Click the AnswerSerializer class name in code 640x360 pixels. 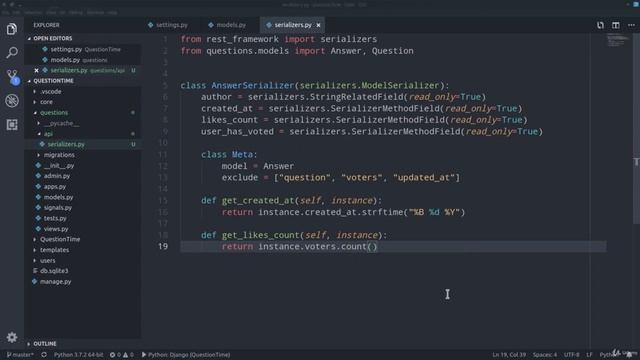pyautogui.click(x=253, y=86)
